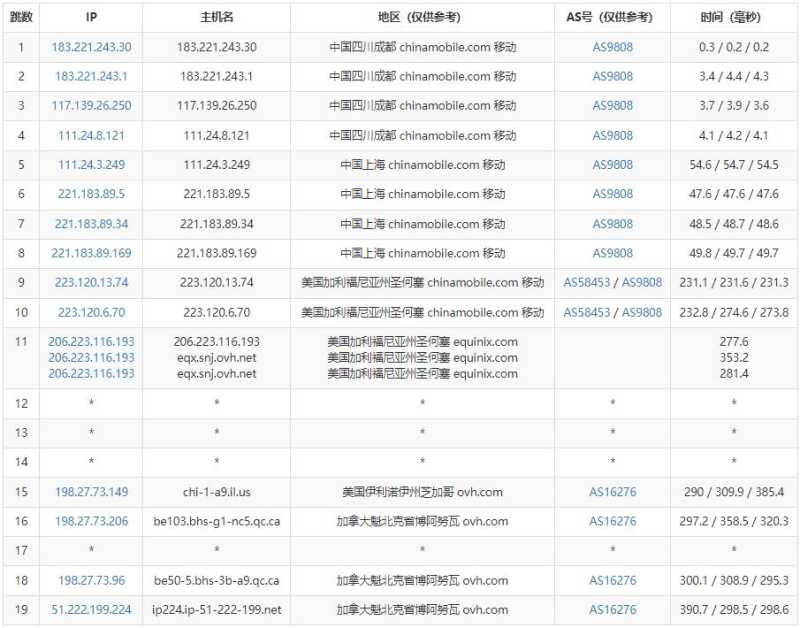Image resolution: width=800 pixels, height=628 pixels.
Task: Click AS16276 link in hop 16 row
Action: (613, 521)
